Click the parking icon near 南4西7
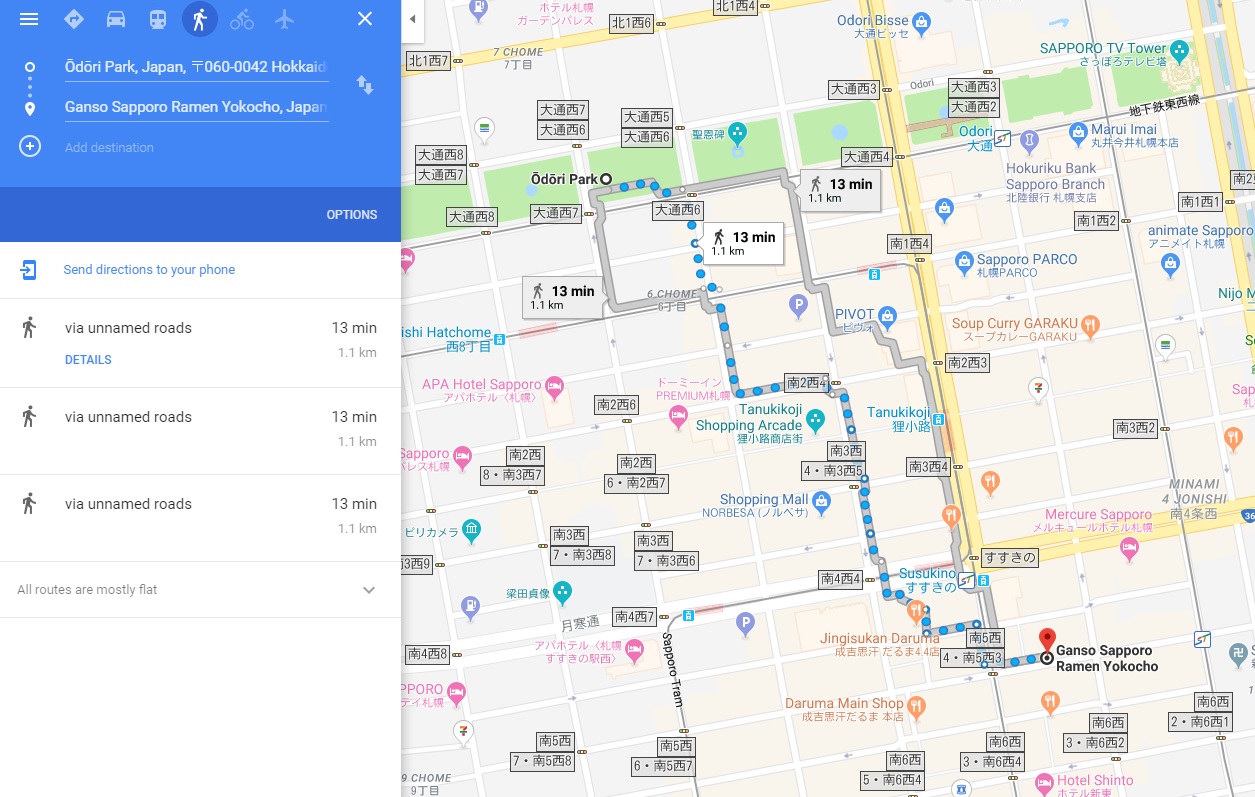This screenshot has height=797, width=1255. [x=745, y=625]
